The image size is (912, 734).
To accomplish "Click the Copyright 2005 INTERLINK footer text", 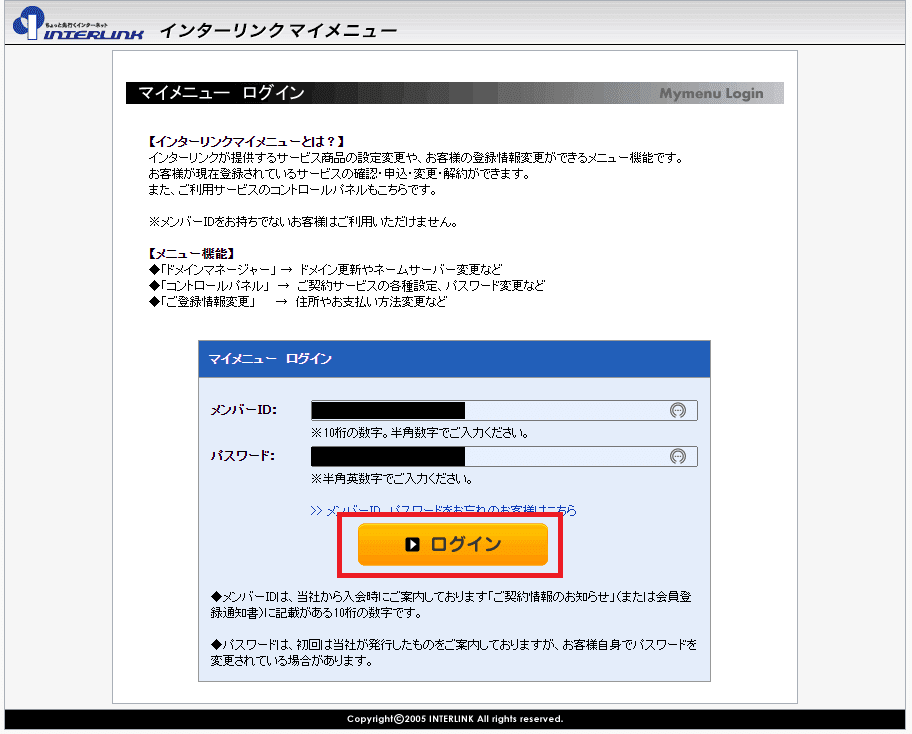I will [x=455, y=719].
